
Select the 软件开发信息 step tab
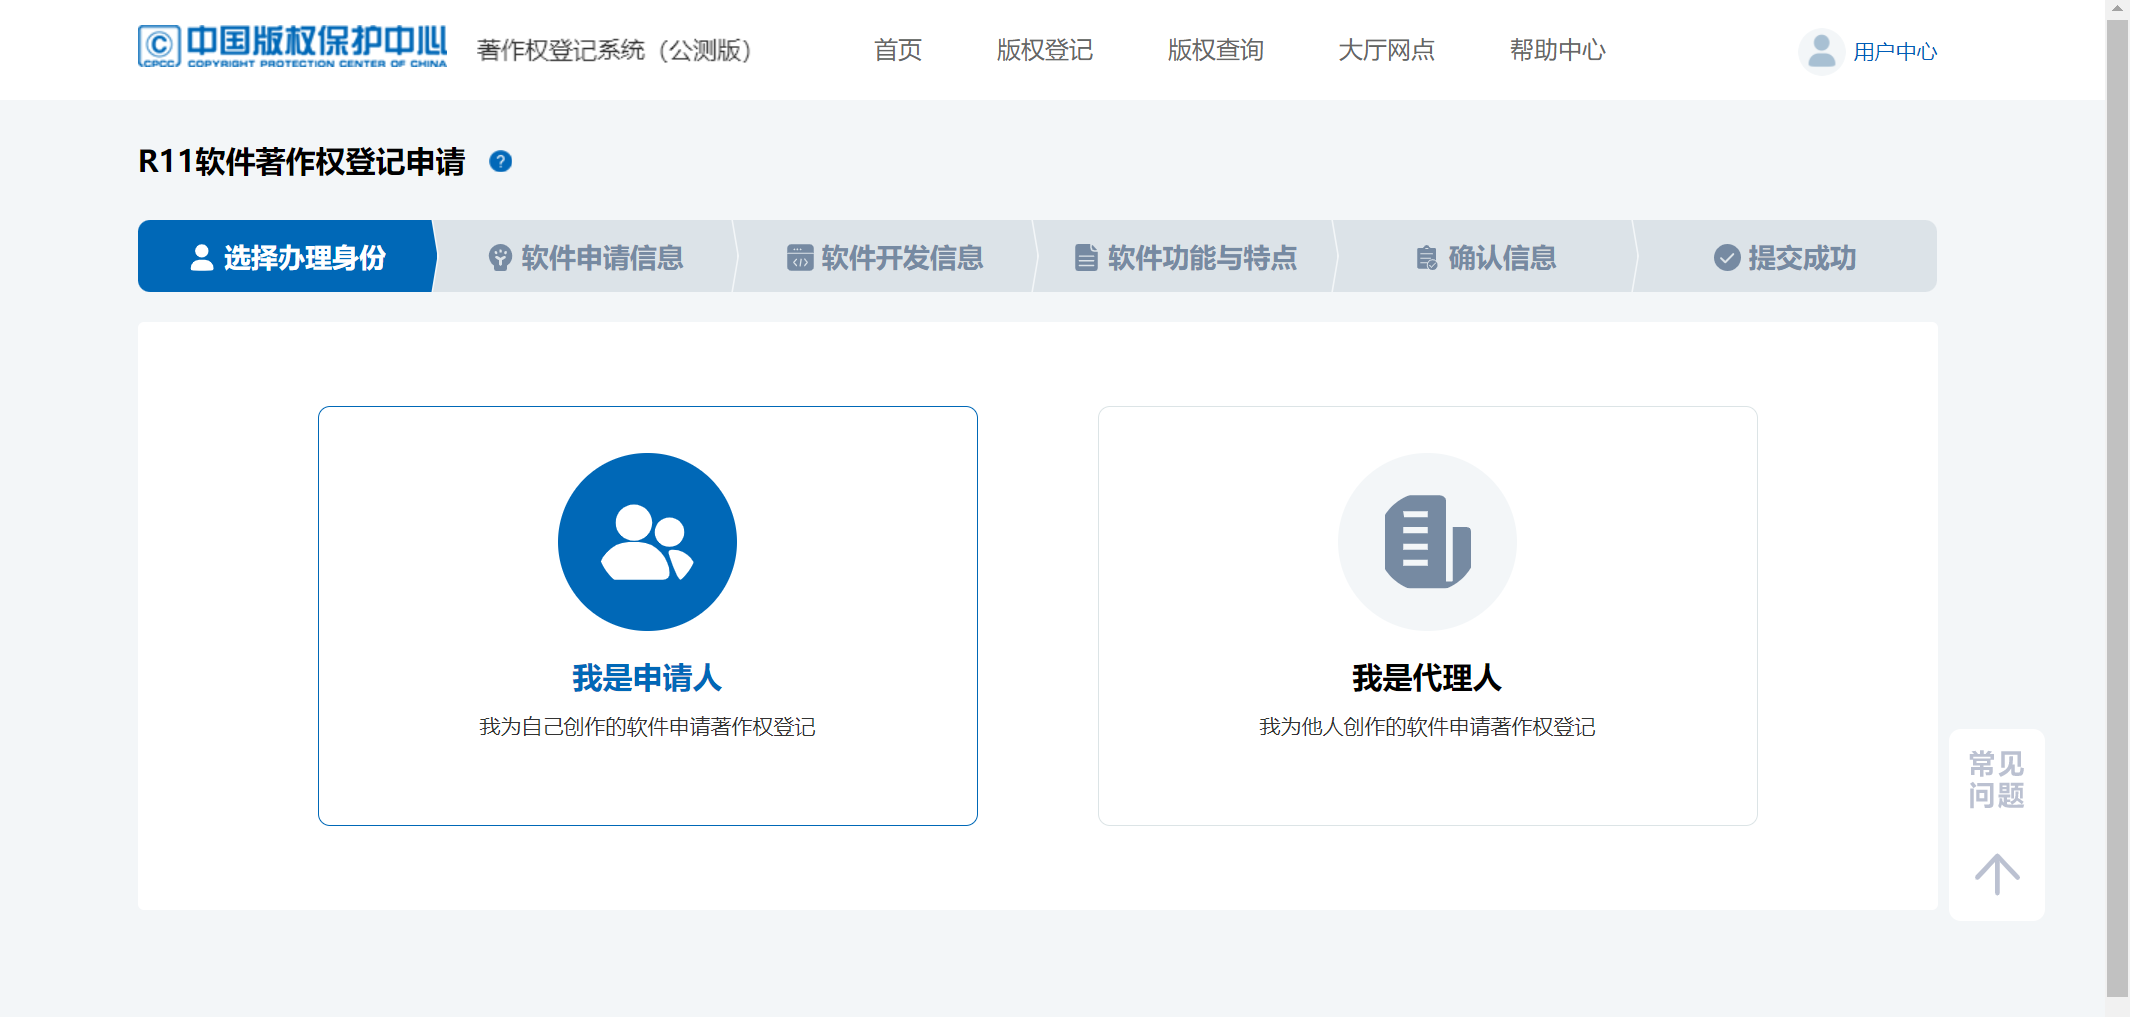pyautogui.click(x=886, y=256)
